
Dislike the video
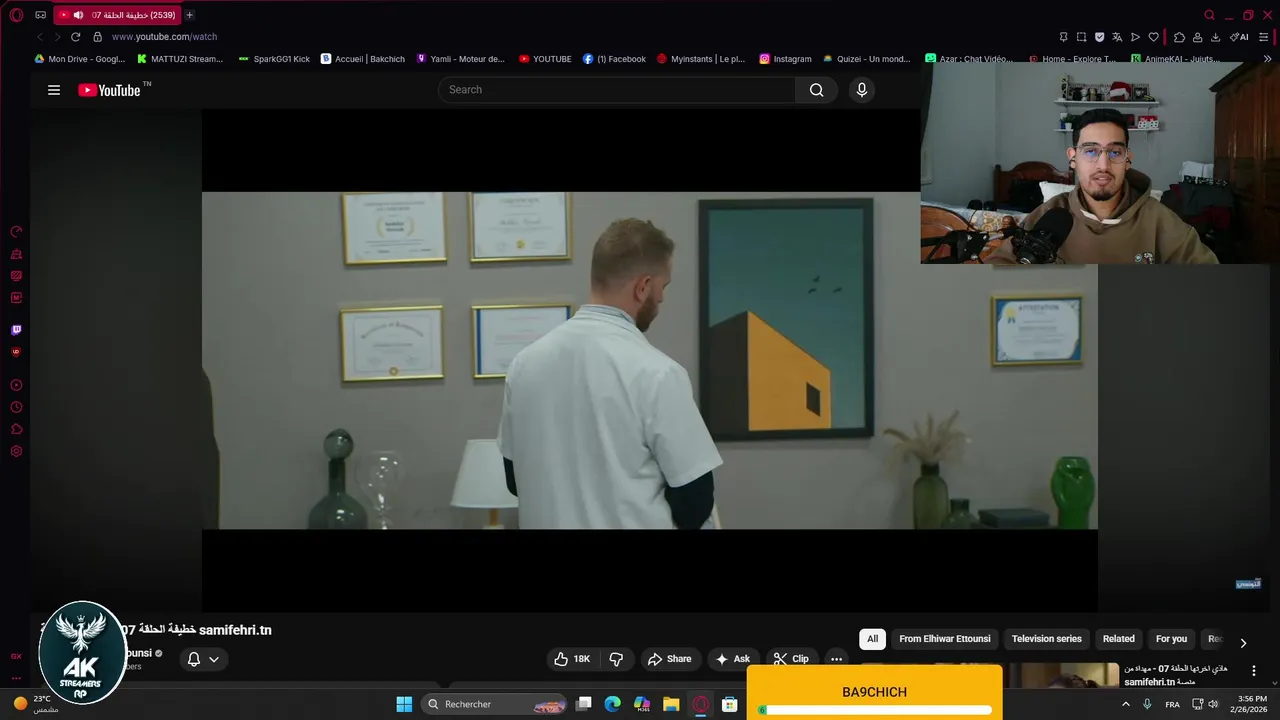[x=616, y=659]
